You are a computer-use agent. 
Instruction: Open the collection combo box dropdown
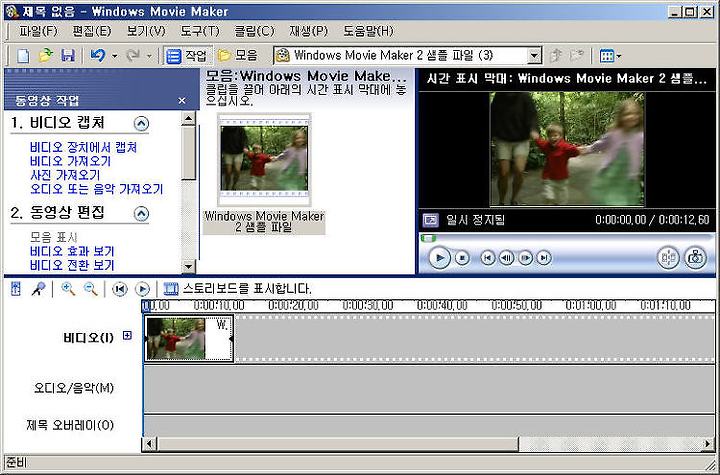click(x=534, y=56)
